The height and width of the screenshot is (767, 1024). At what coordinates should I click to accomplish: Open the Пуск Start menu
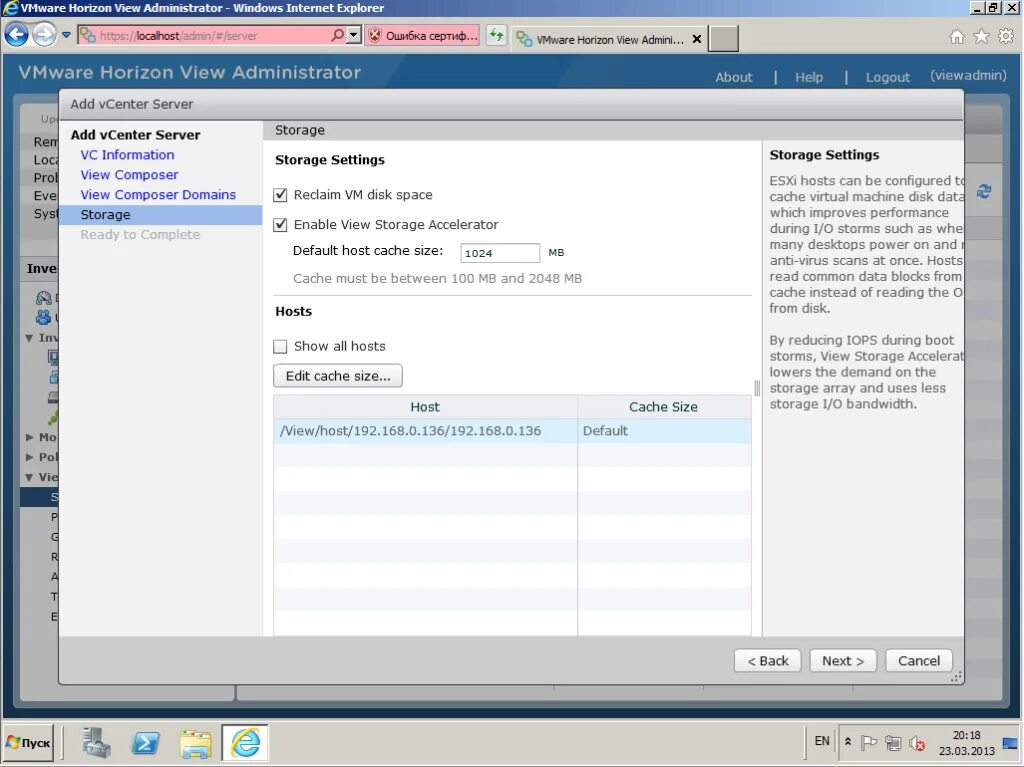coord(29,743)
